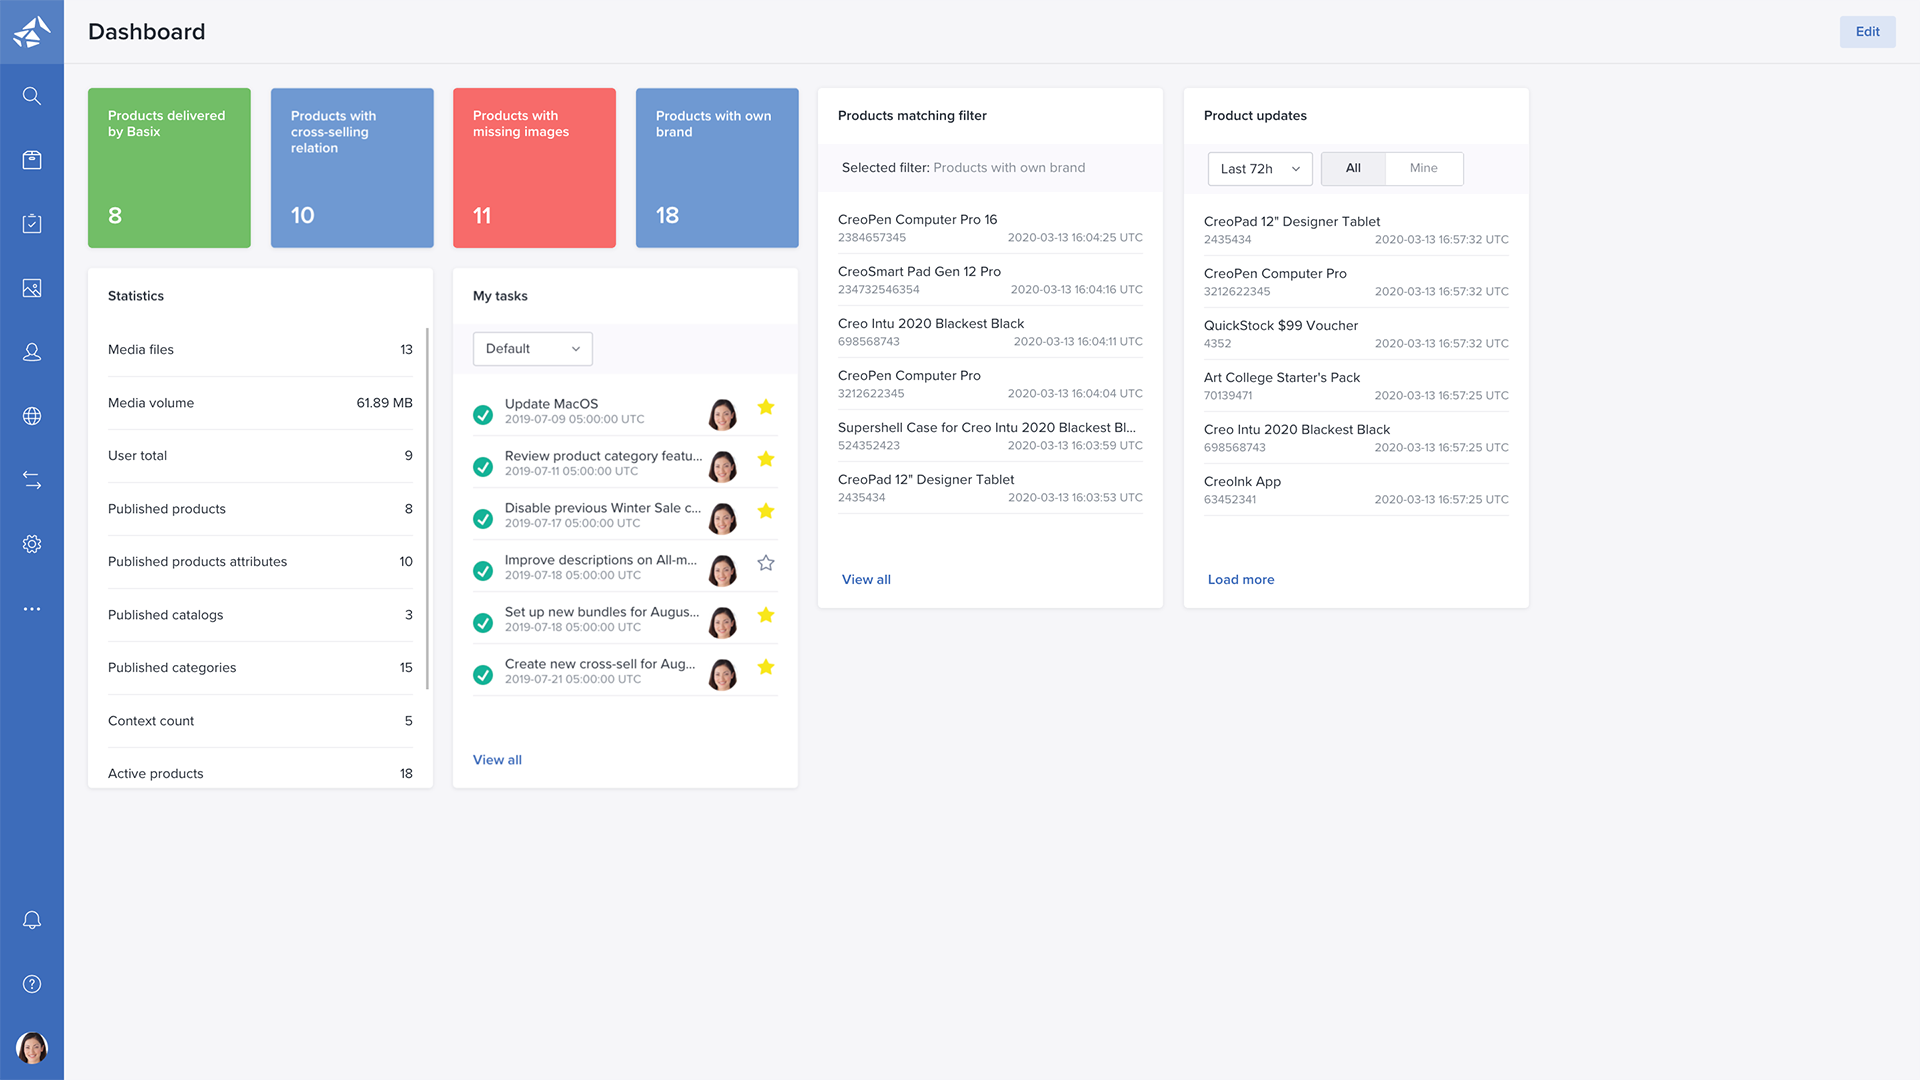Click the Statistics panel scrollbar

[x=427, y=508]
